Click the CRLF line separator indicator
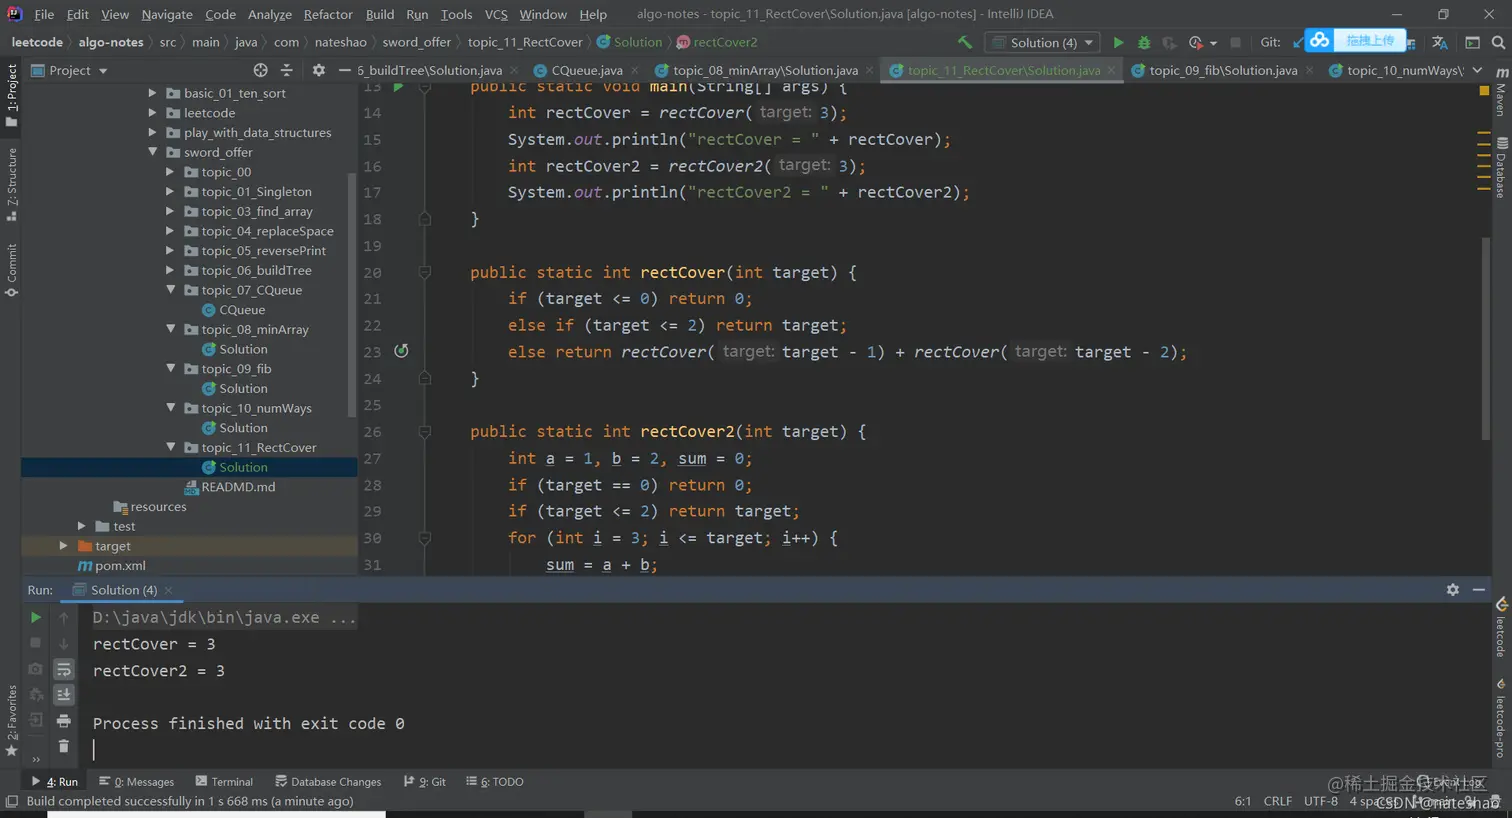The image size is (1512, 818). (1277, 801)
